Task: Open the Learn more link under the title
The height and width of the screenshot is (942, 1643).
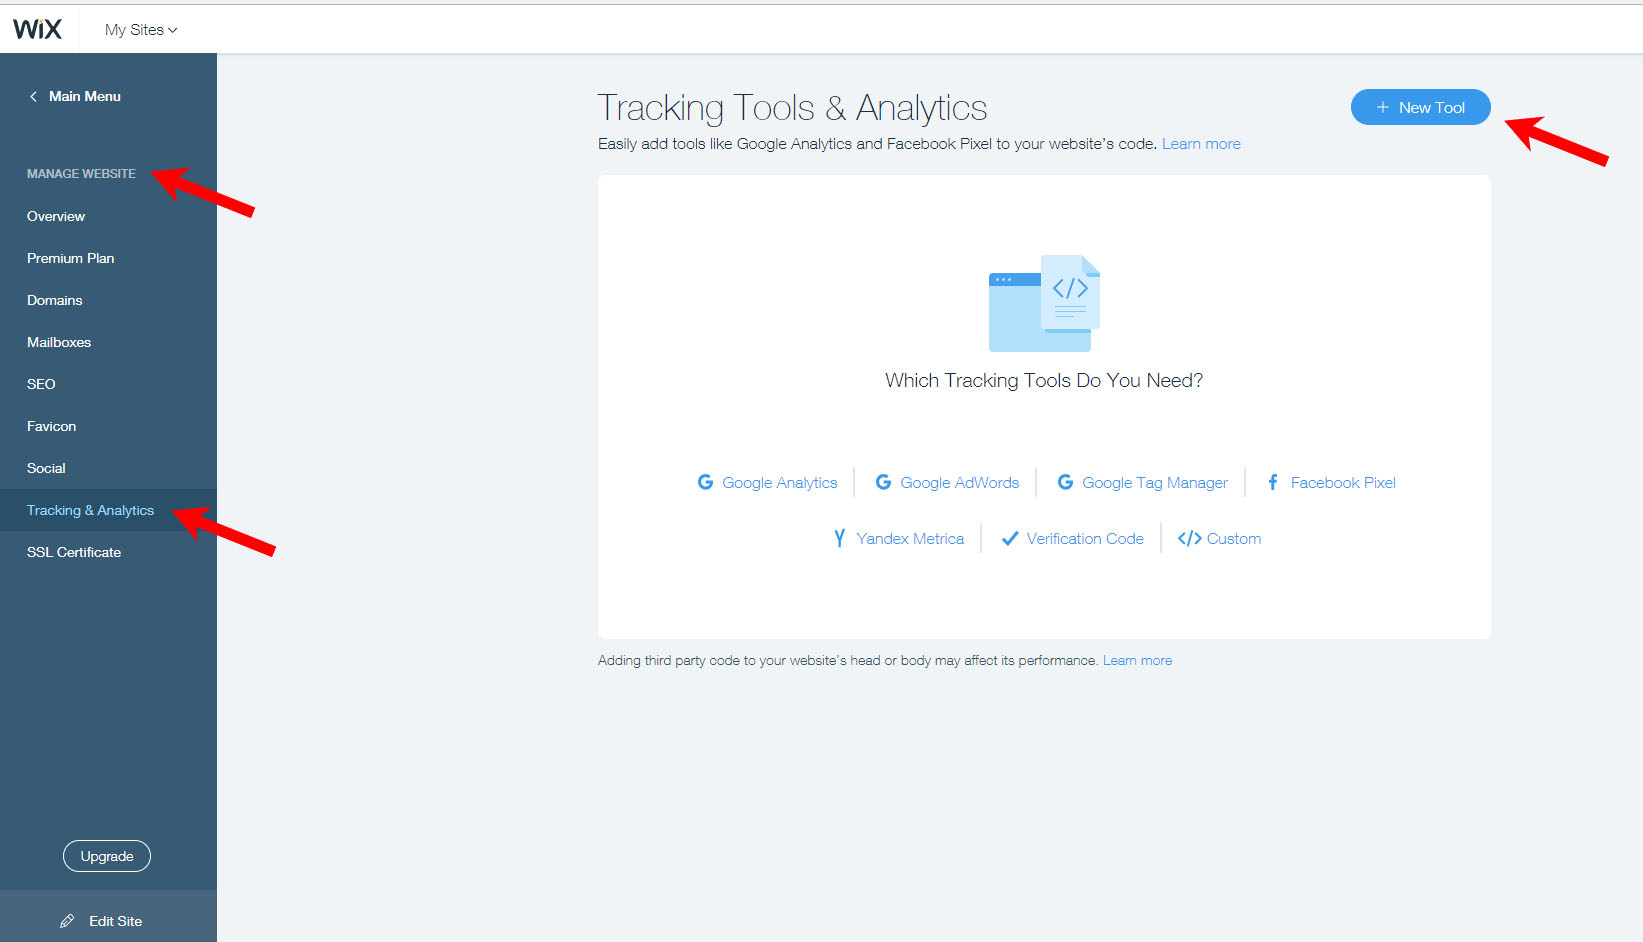Action: coord(1201,144)
